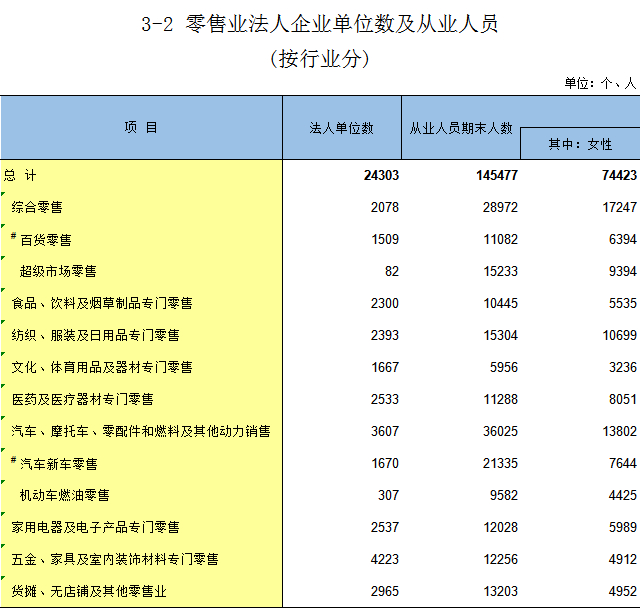640x608 pixels.
Task: Select cell value 6394
Action: [x=622, y=239]
